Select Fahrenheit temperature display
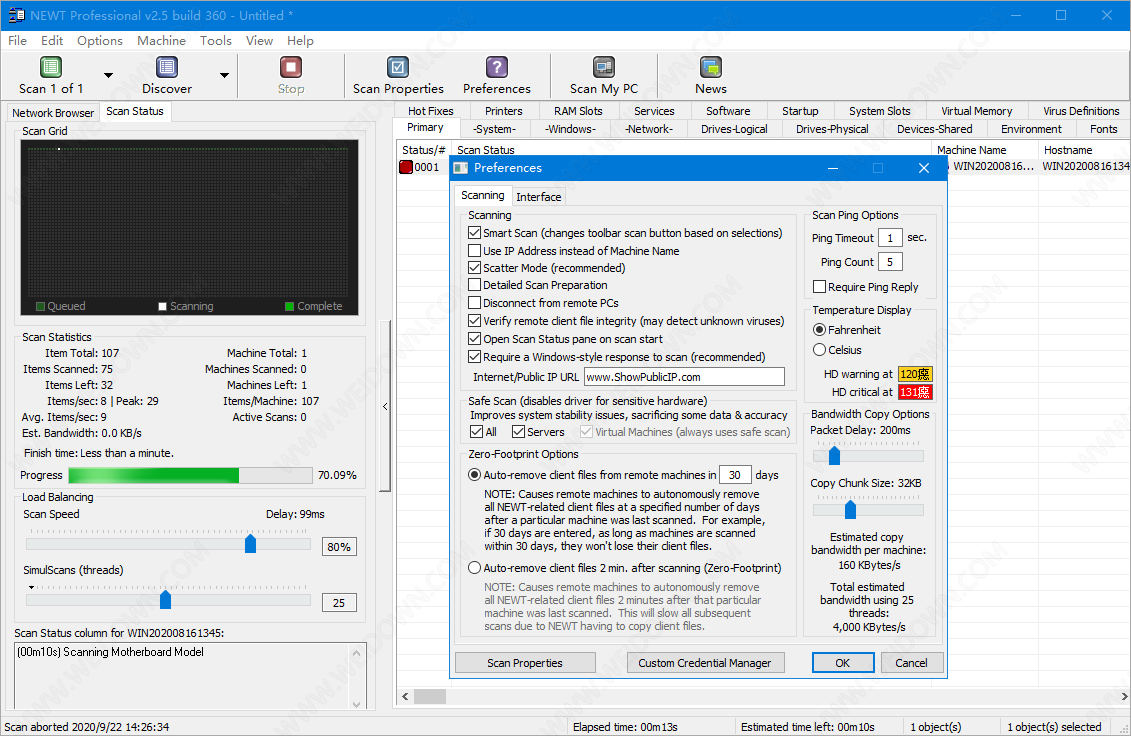 tap(819, 330)
